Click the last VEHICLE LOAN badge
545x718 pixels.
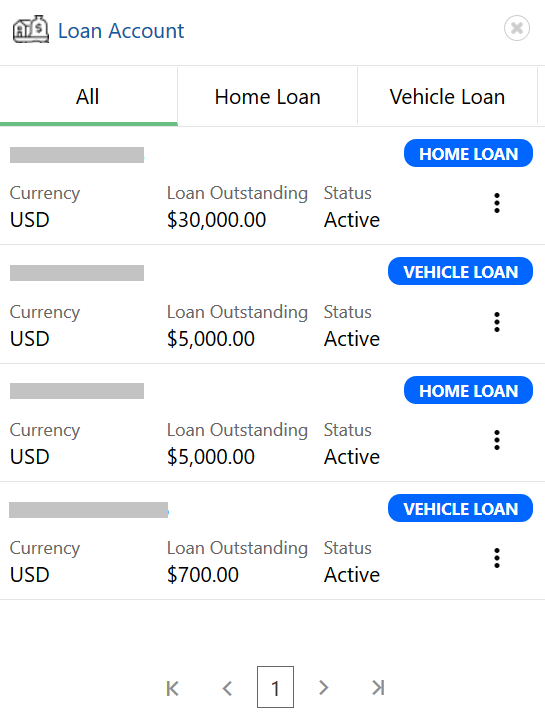pos(460,508)
